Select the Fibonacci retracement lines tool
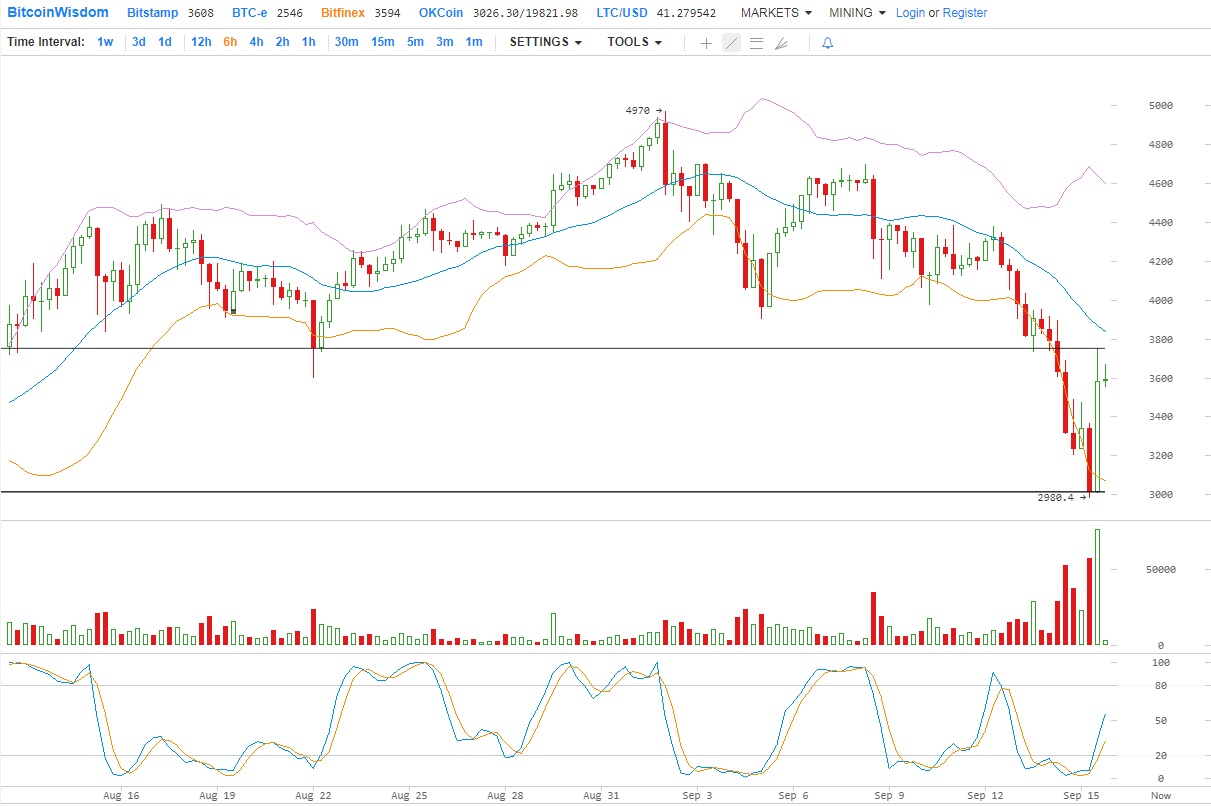The width and height of the screenshot is (1211, 806). point(756,43)
